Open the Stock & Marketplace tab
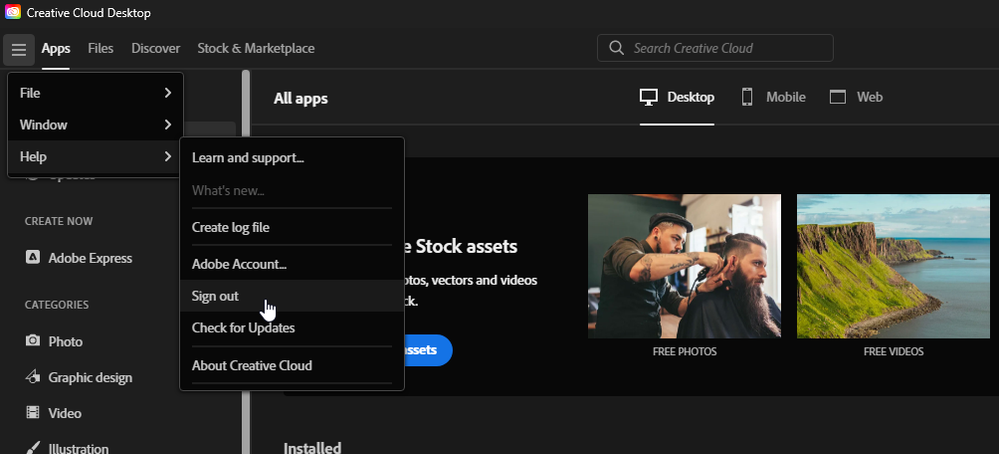999x454 pixels. click(x=256, y=48)
